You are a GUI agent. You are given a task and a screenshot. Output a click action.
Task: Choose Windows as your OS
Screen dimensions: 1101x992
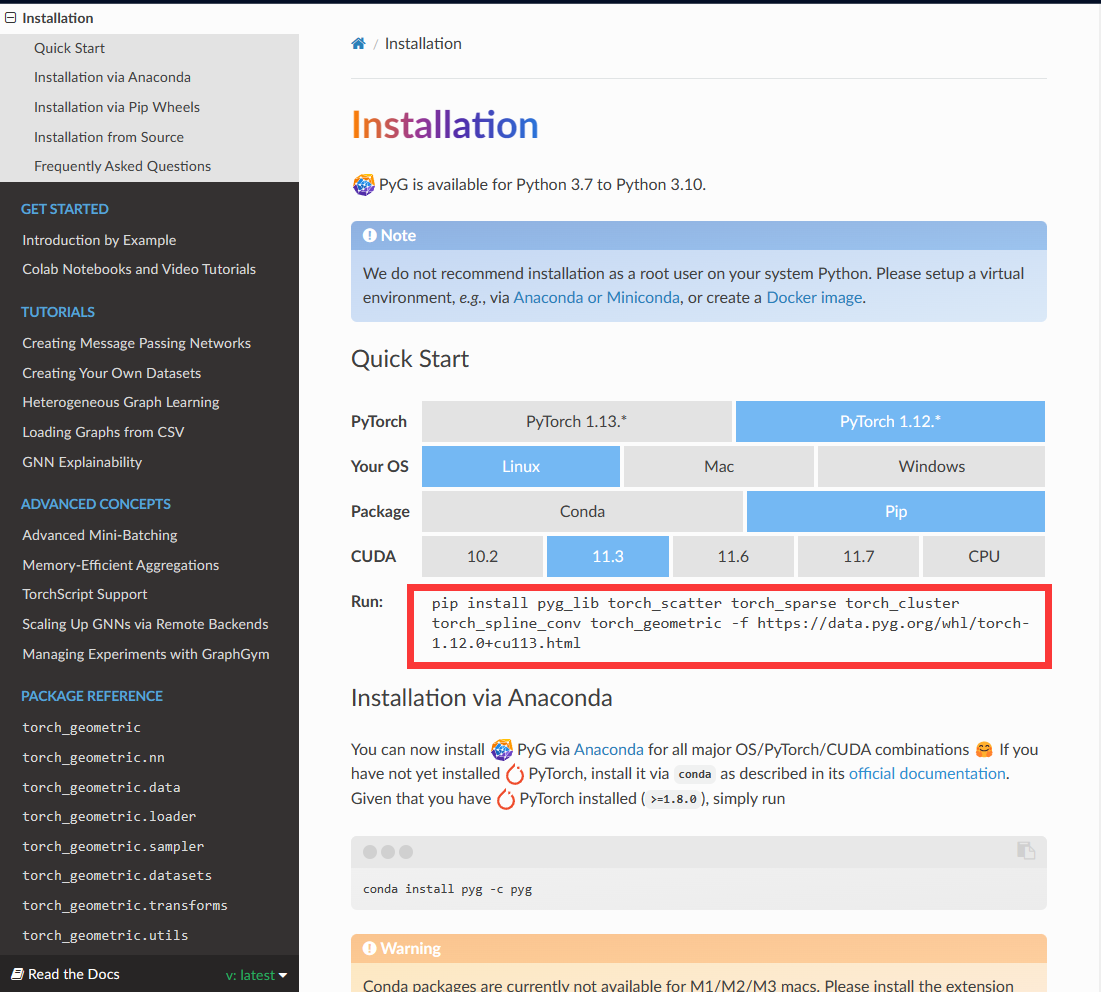pos(932,466)
